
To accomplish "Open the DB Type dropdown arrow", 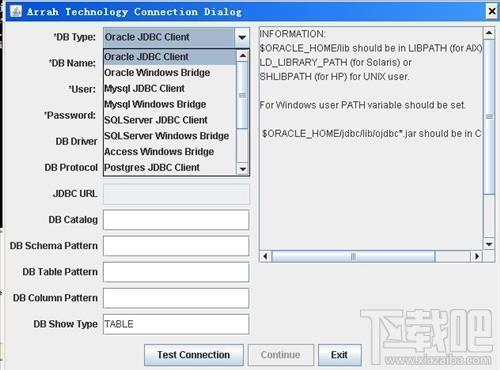I will tap(242, 37).
